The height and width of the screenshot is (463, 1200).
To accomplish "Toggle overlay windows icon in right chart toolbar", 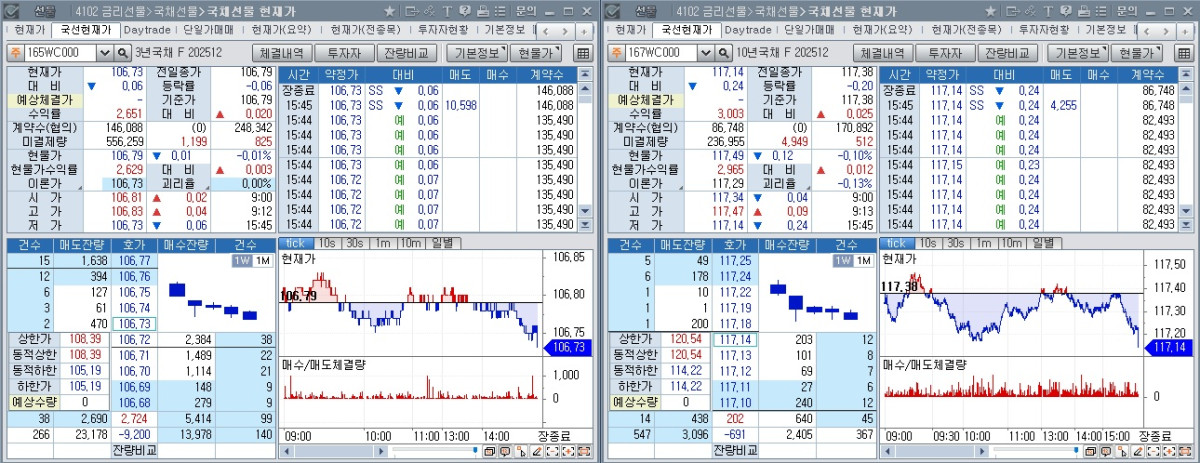I will [1091, 452].
